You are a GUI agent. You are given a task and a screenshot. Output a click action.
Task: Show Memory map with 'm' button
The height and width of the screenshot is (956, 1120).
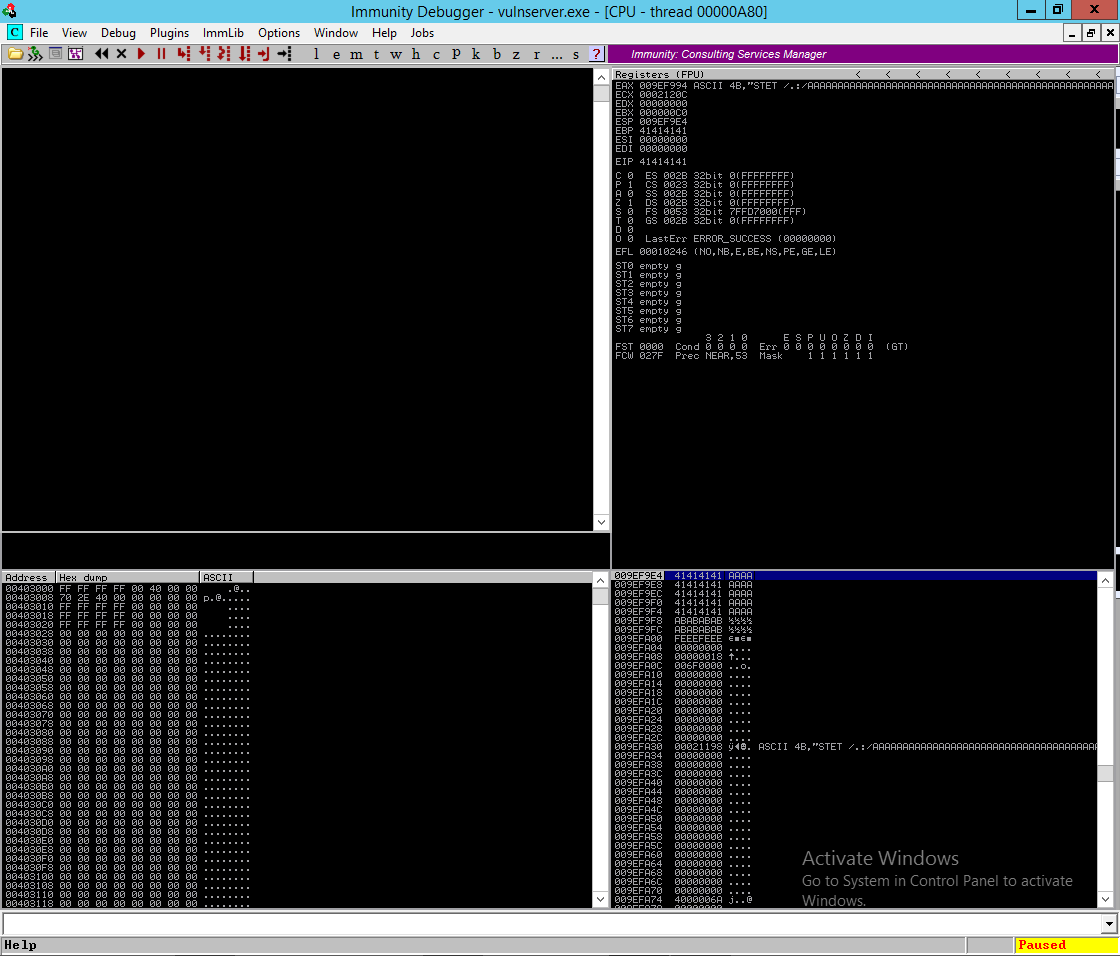(x=356, y=54)
